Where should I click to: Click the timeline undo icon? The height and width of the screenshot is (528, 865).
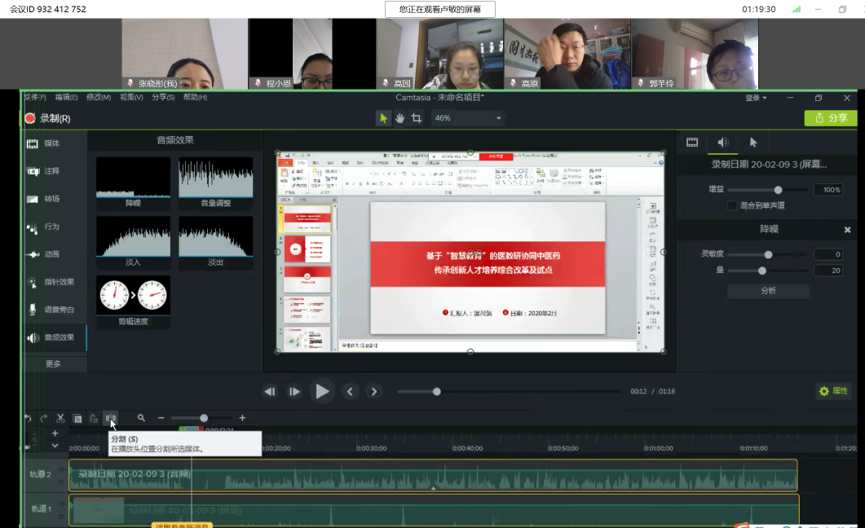28,418
